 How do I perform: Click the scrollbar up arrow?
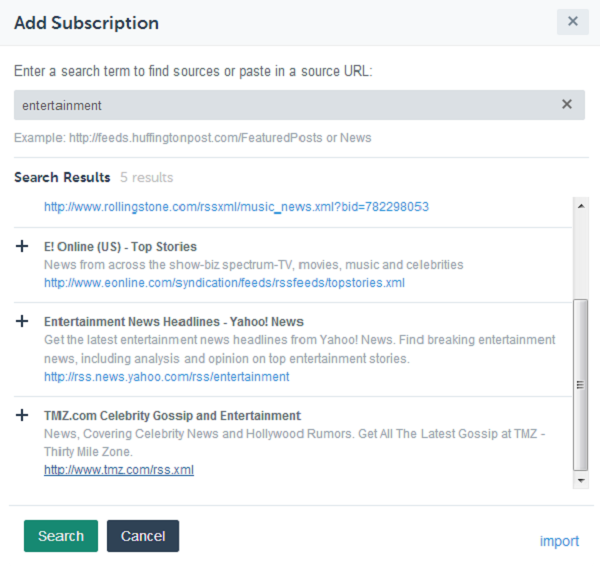pyautogui.click(x=581, y=207)
